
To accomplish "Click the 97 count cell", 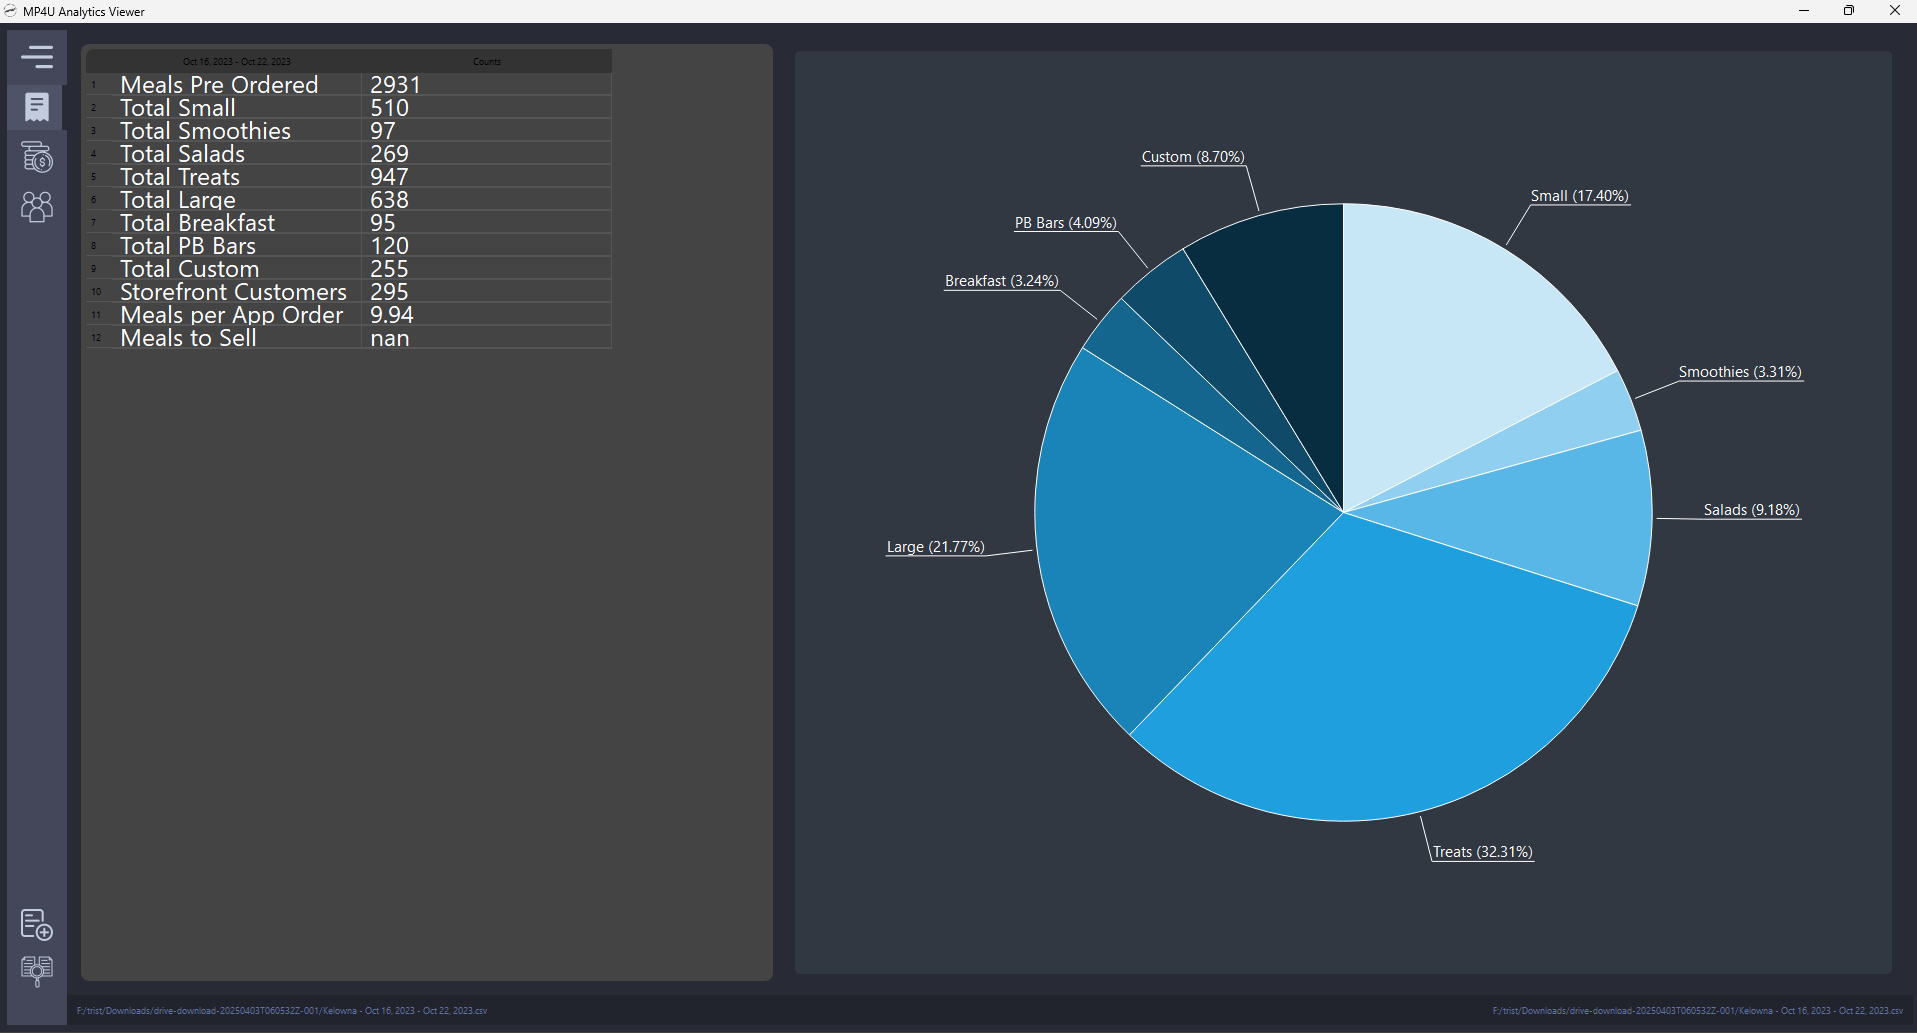I will 486,131.
